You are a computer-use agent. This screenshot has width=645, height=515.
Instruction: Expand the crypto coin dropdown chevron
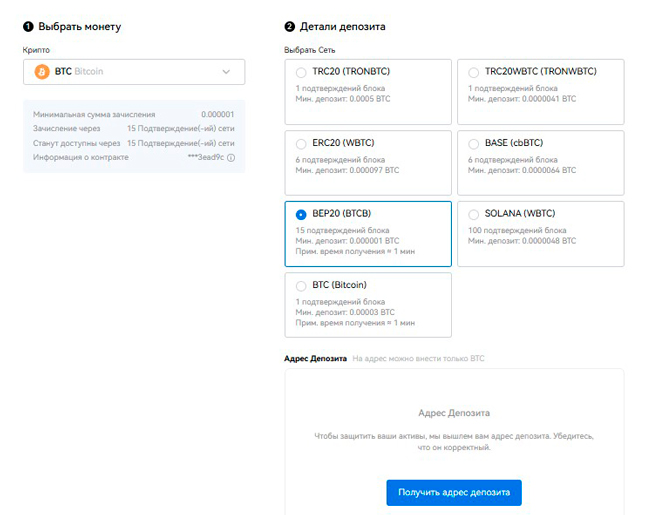point(226,72)
